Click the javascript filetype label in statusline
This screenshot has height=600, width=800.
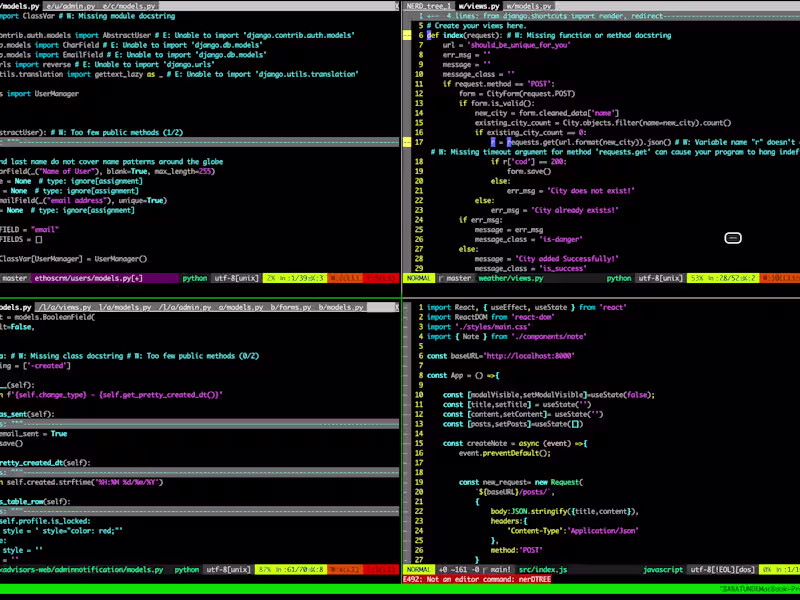(662, 570)
